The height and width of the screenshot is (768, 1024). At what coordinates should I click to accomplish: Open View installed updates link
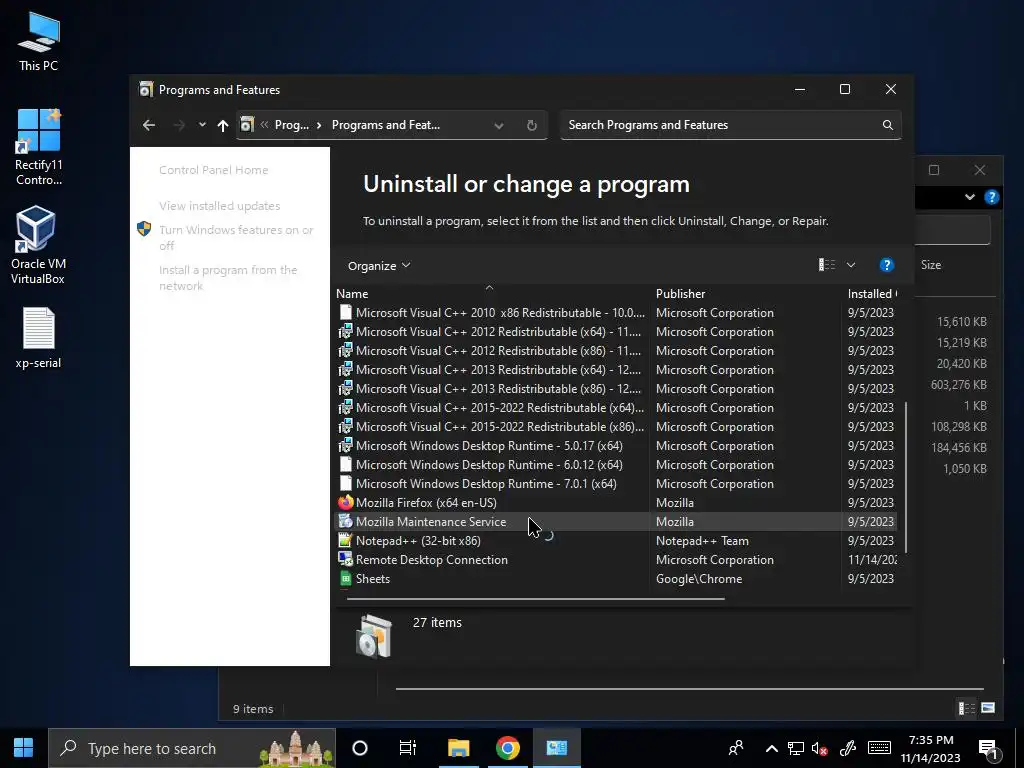(x=219, y=206)
